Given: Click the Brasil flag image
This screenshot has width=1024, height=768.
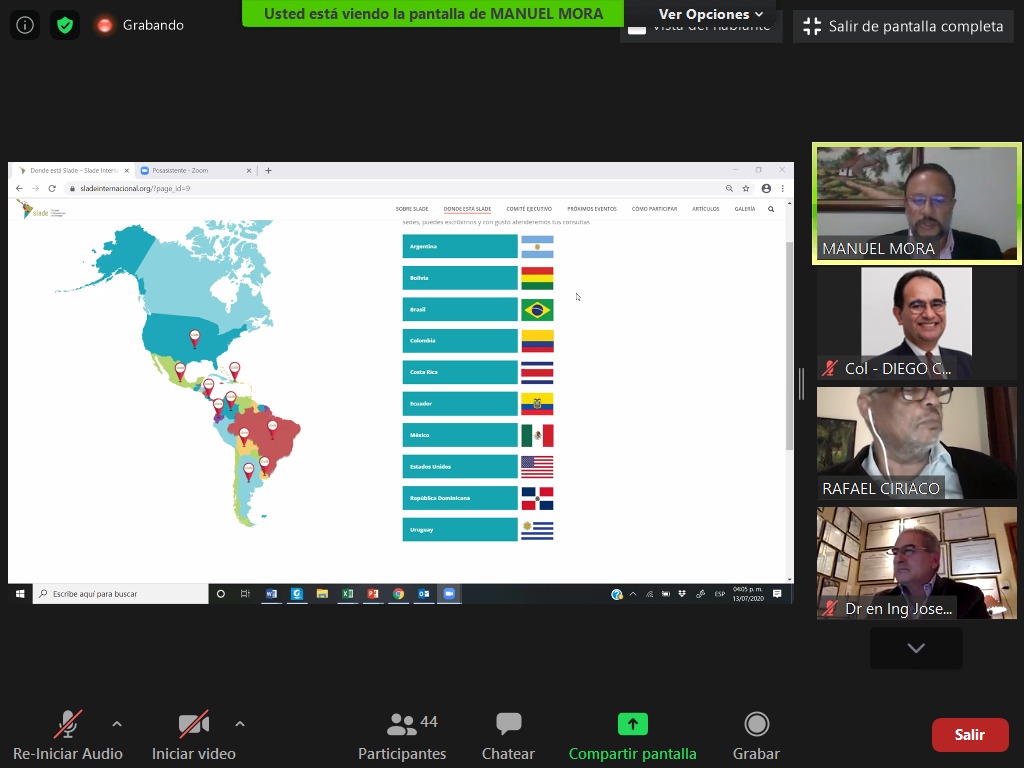Looking at the screenshot, I should (537, 310).
